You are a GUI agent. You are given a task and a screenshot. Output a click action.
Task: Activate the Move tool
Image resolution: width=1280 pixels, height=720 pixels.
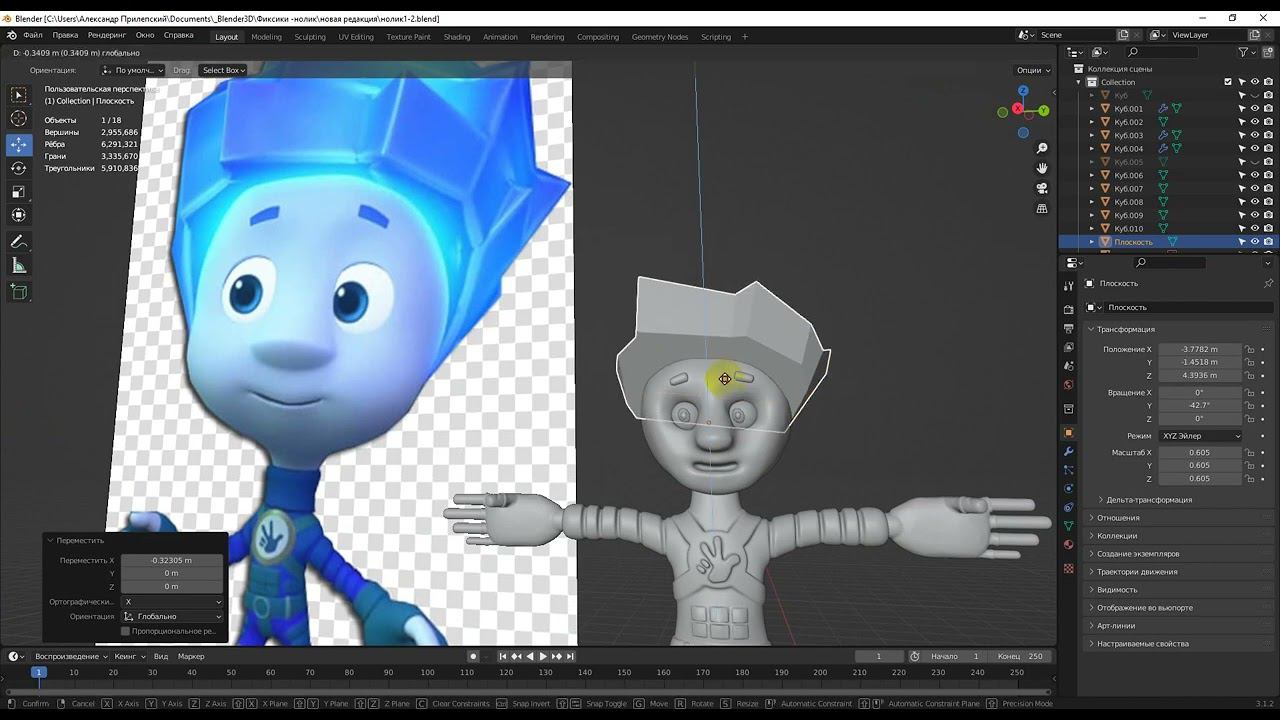[x=19, y=144]
